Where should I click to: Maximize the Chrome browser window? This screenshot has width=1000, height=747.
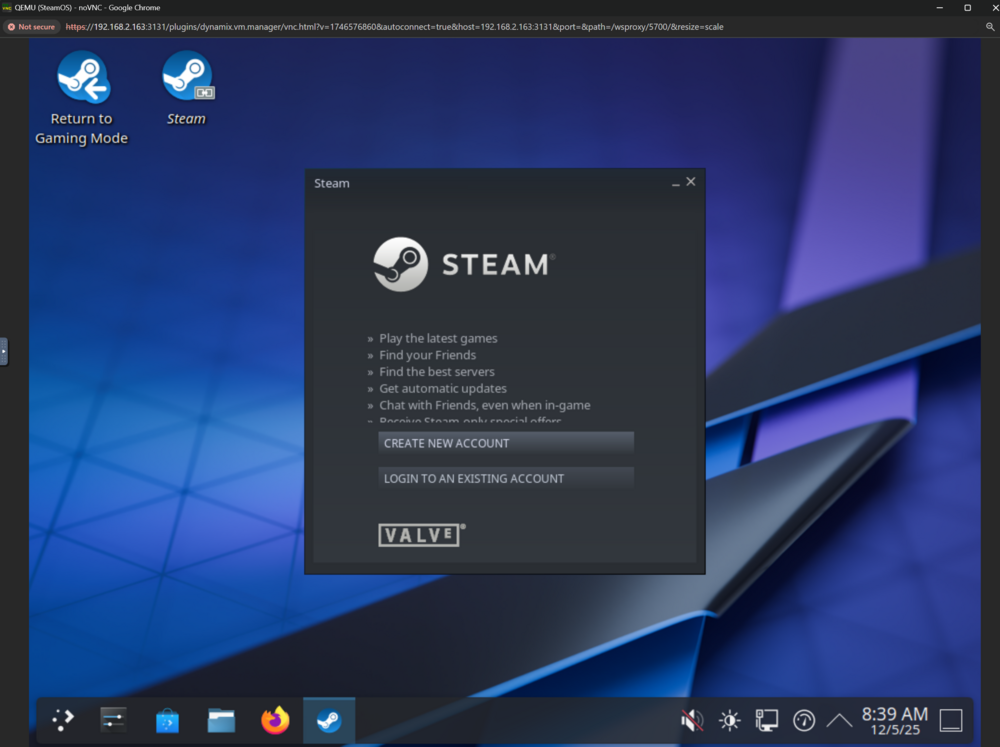(967, 8)
